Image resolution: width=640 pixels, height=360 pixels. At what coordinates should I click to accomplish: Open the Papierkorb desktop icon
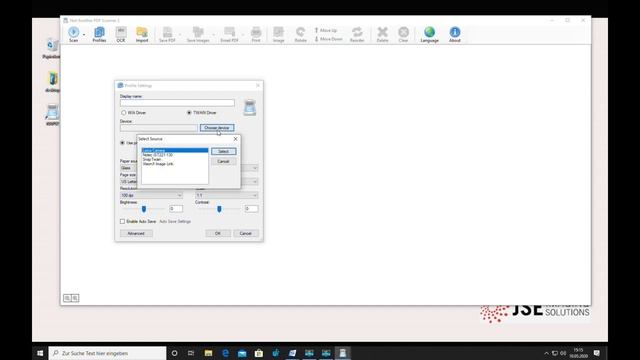tap(51, 49)
